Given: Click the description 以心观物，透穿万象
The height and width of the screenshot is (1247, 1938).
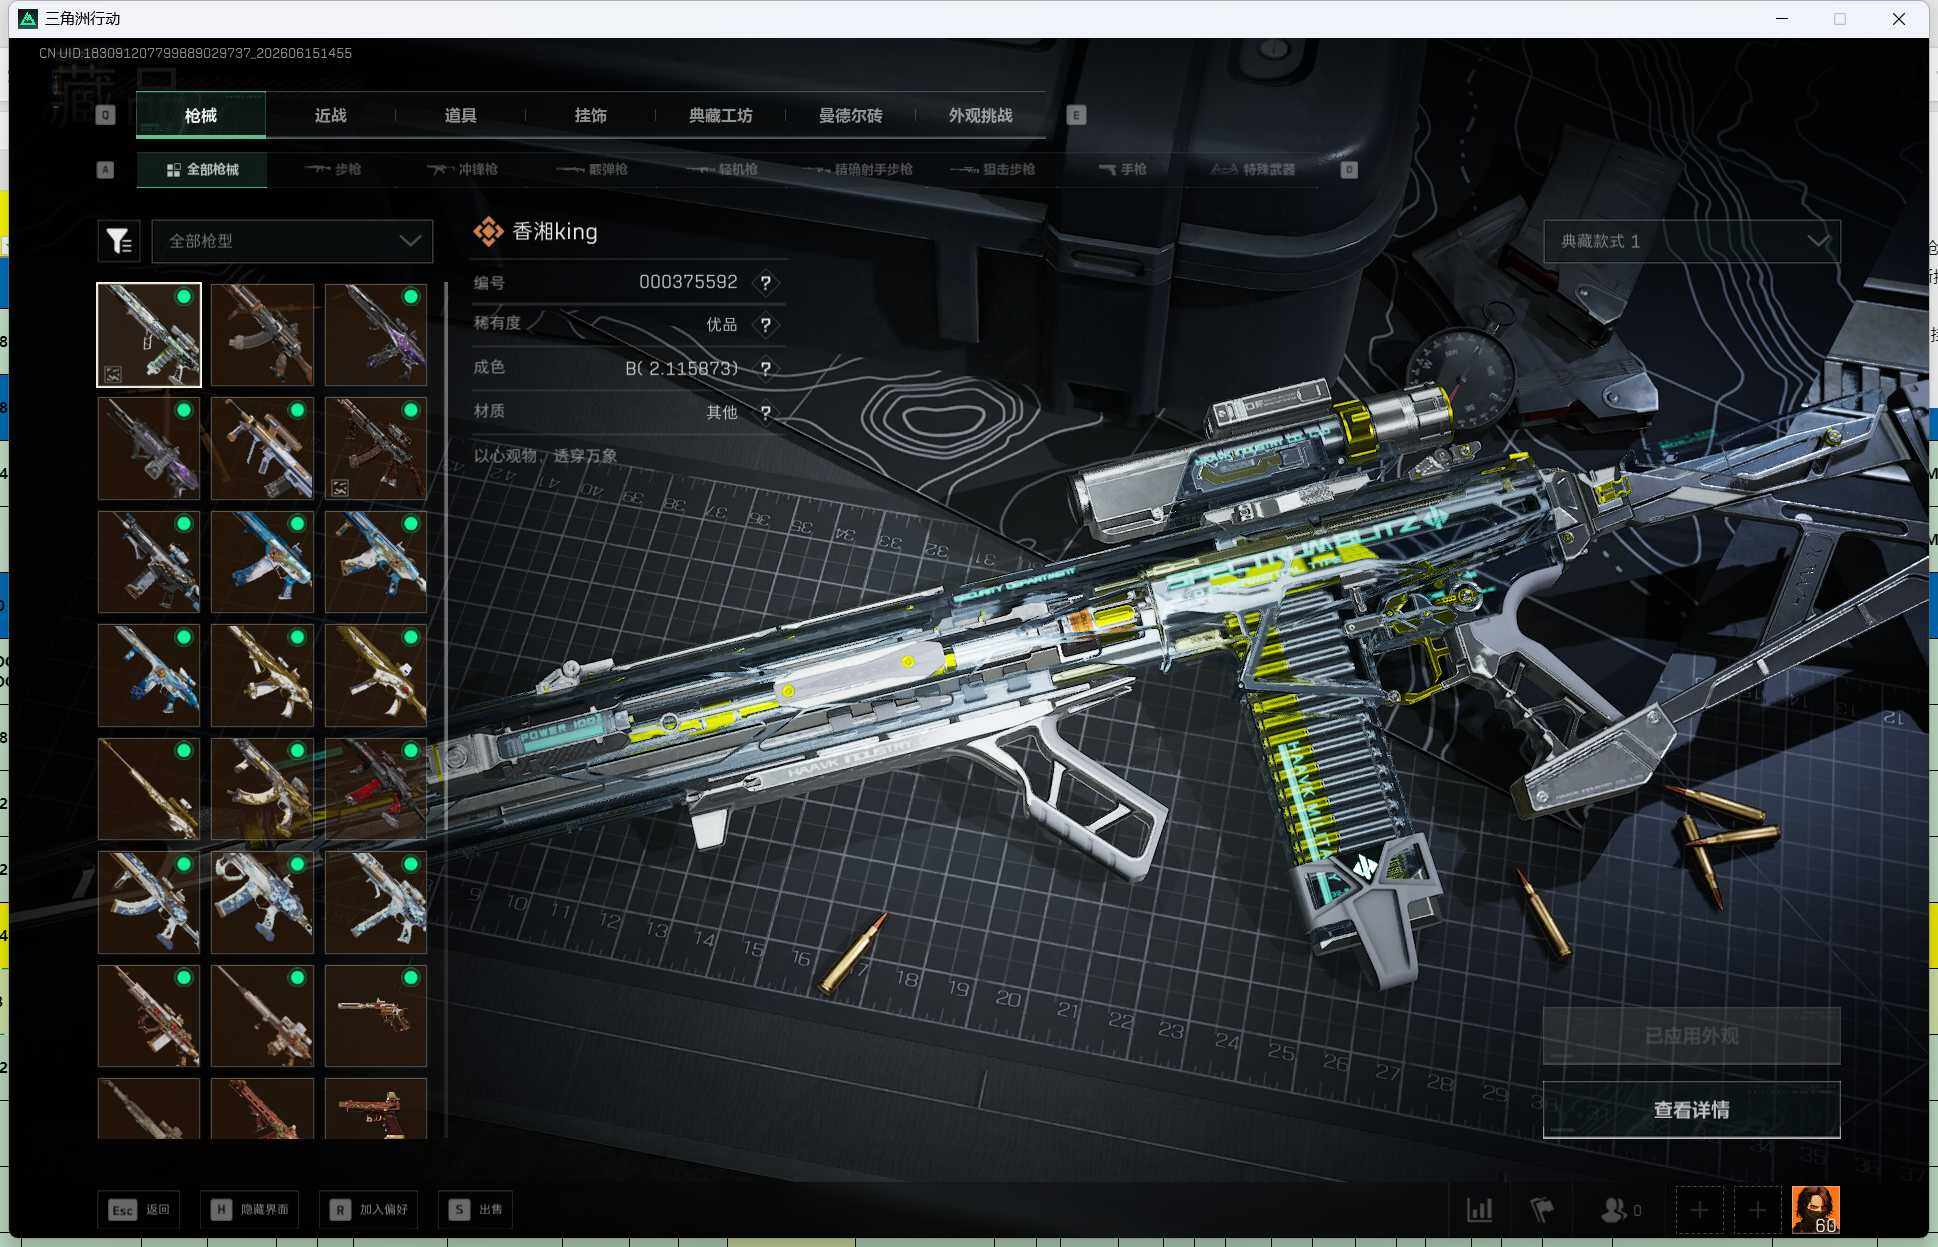Looking at the screenshot, I should [545, 456].
